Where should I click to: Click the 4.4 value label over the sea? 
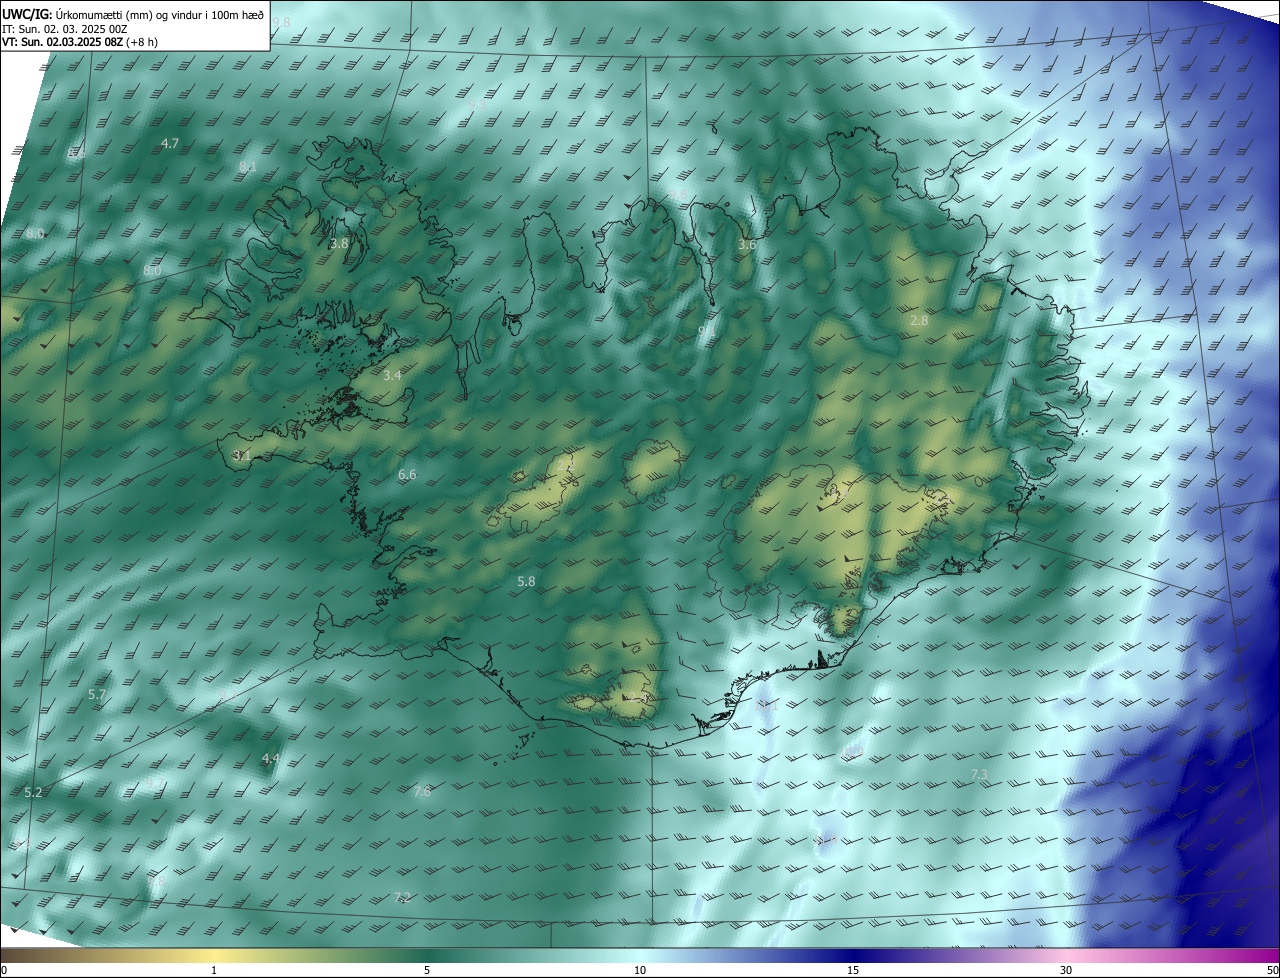tap(270, 759)
